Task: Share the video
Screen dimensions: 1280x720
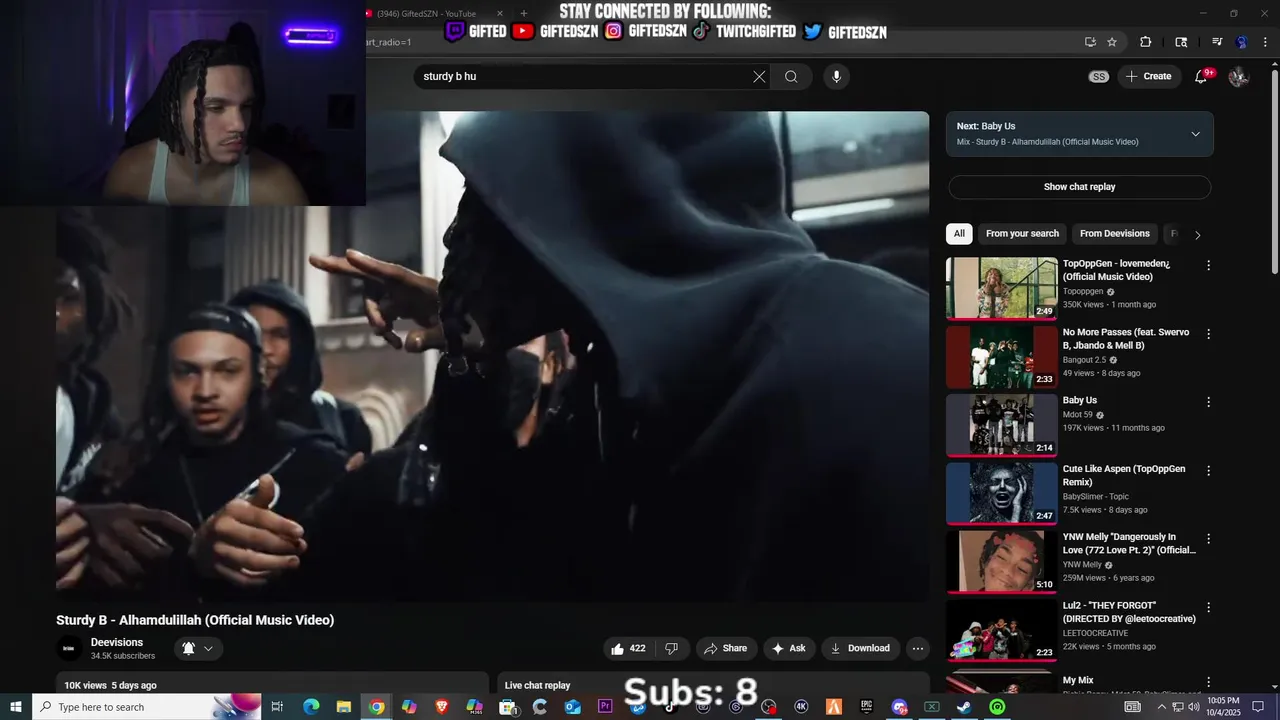Action: [x=725, y=648]
